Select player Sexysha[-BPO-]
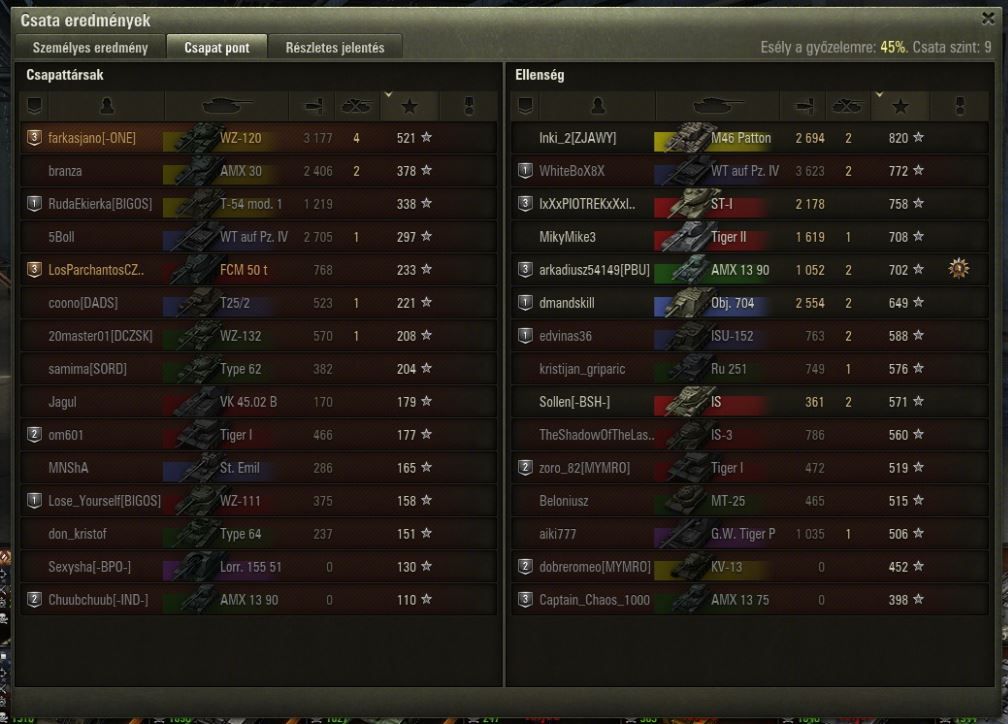Viewport: 1008px width, 724px height. click(x=89, y=567)
